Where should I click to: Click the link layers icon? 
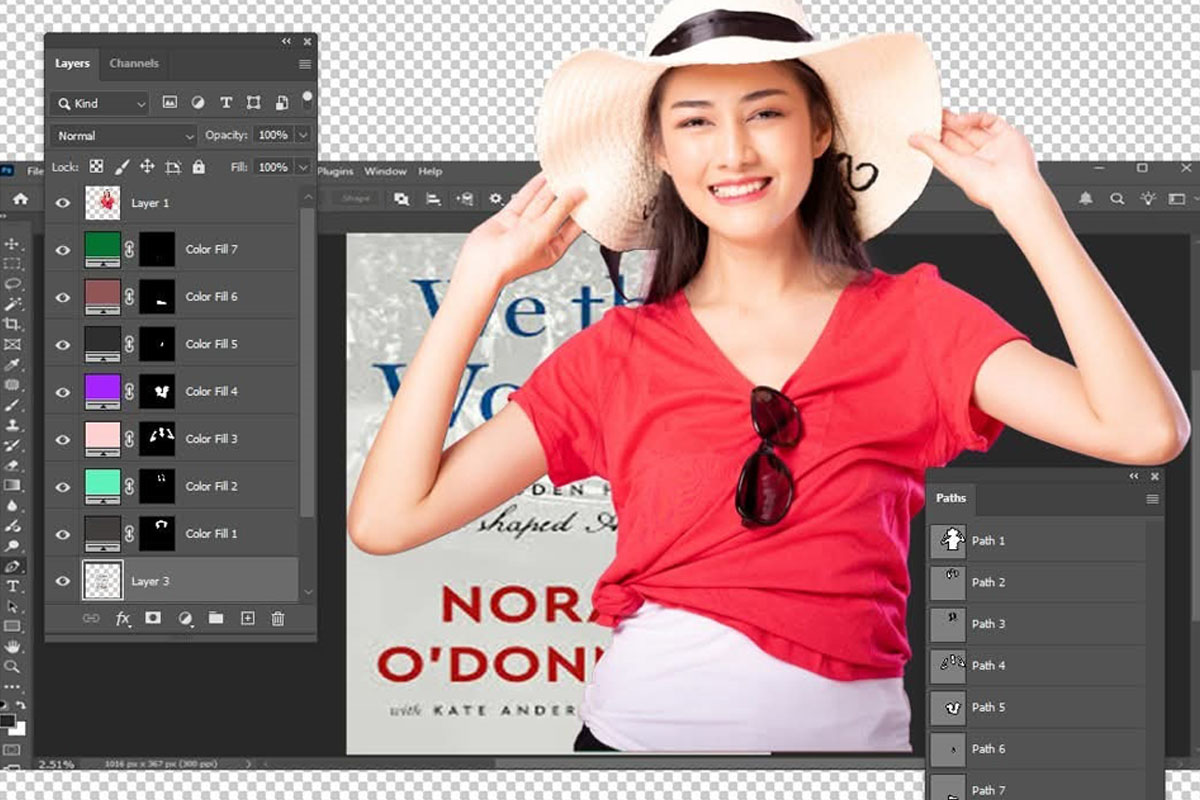91,619
